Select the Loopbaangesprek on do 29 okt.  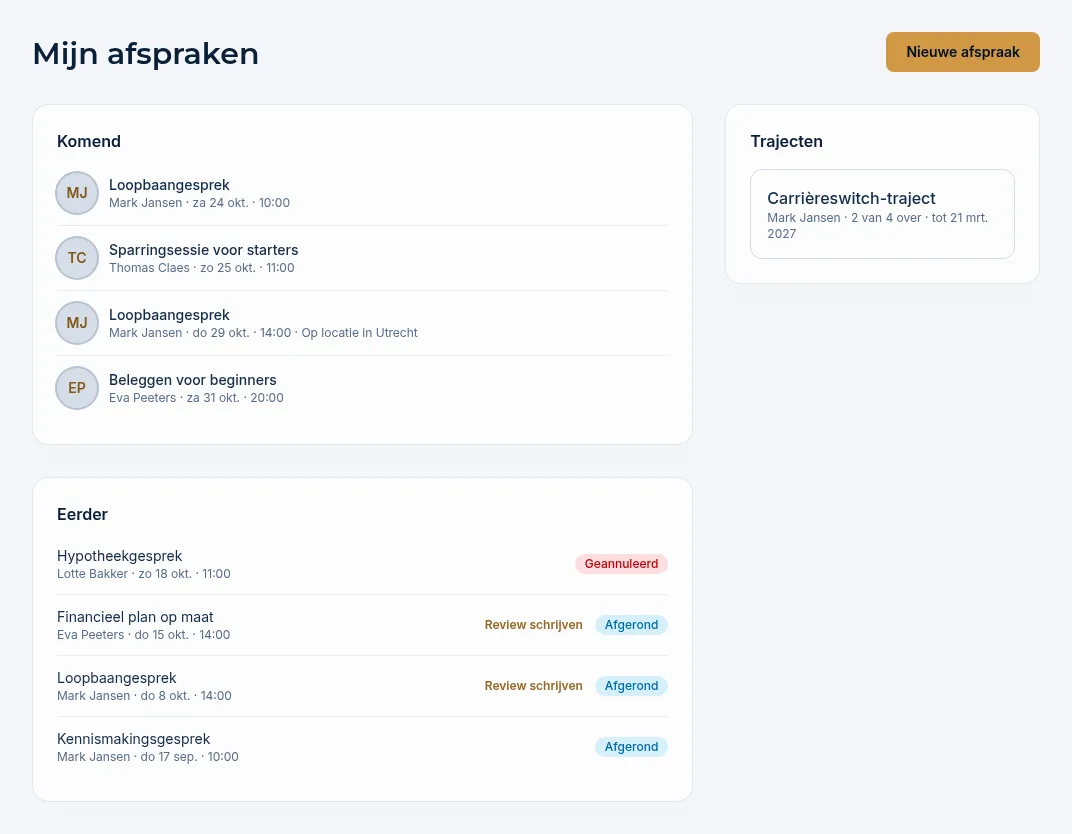pyautogui.click(x=362, y=323)
